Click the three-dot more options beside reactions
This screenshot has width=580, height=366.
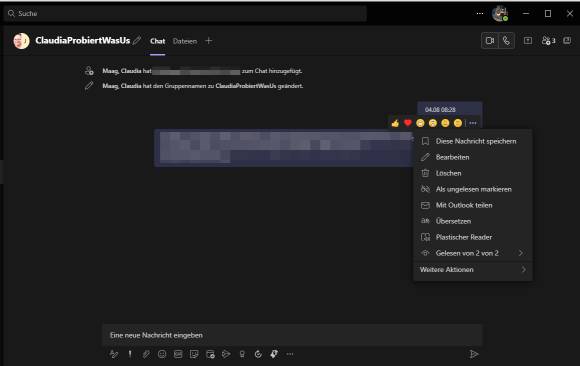coord(473,123)
